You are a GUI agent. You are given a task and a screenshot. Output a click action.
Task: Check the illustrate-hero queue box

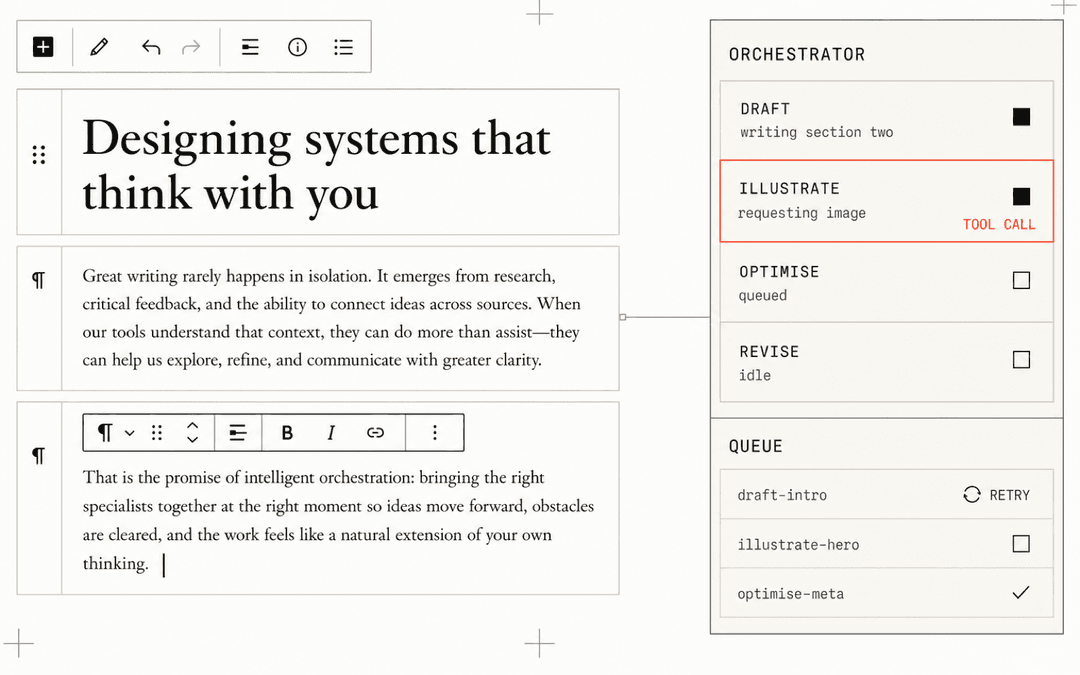(1021, 544)
